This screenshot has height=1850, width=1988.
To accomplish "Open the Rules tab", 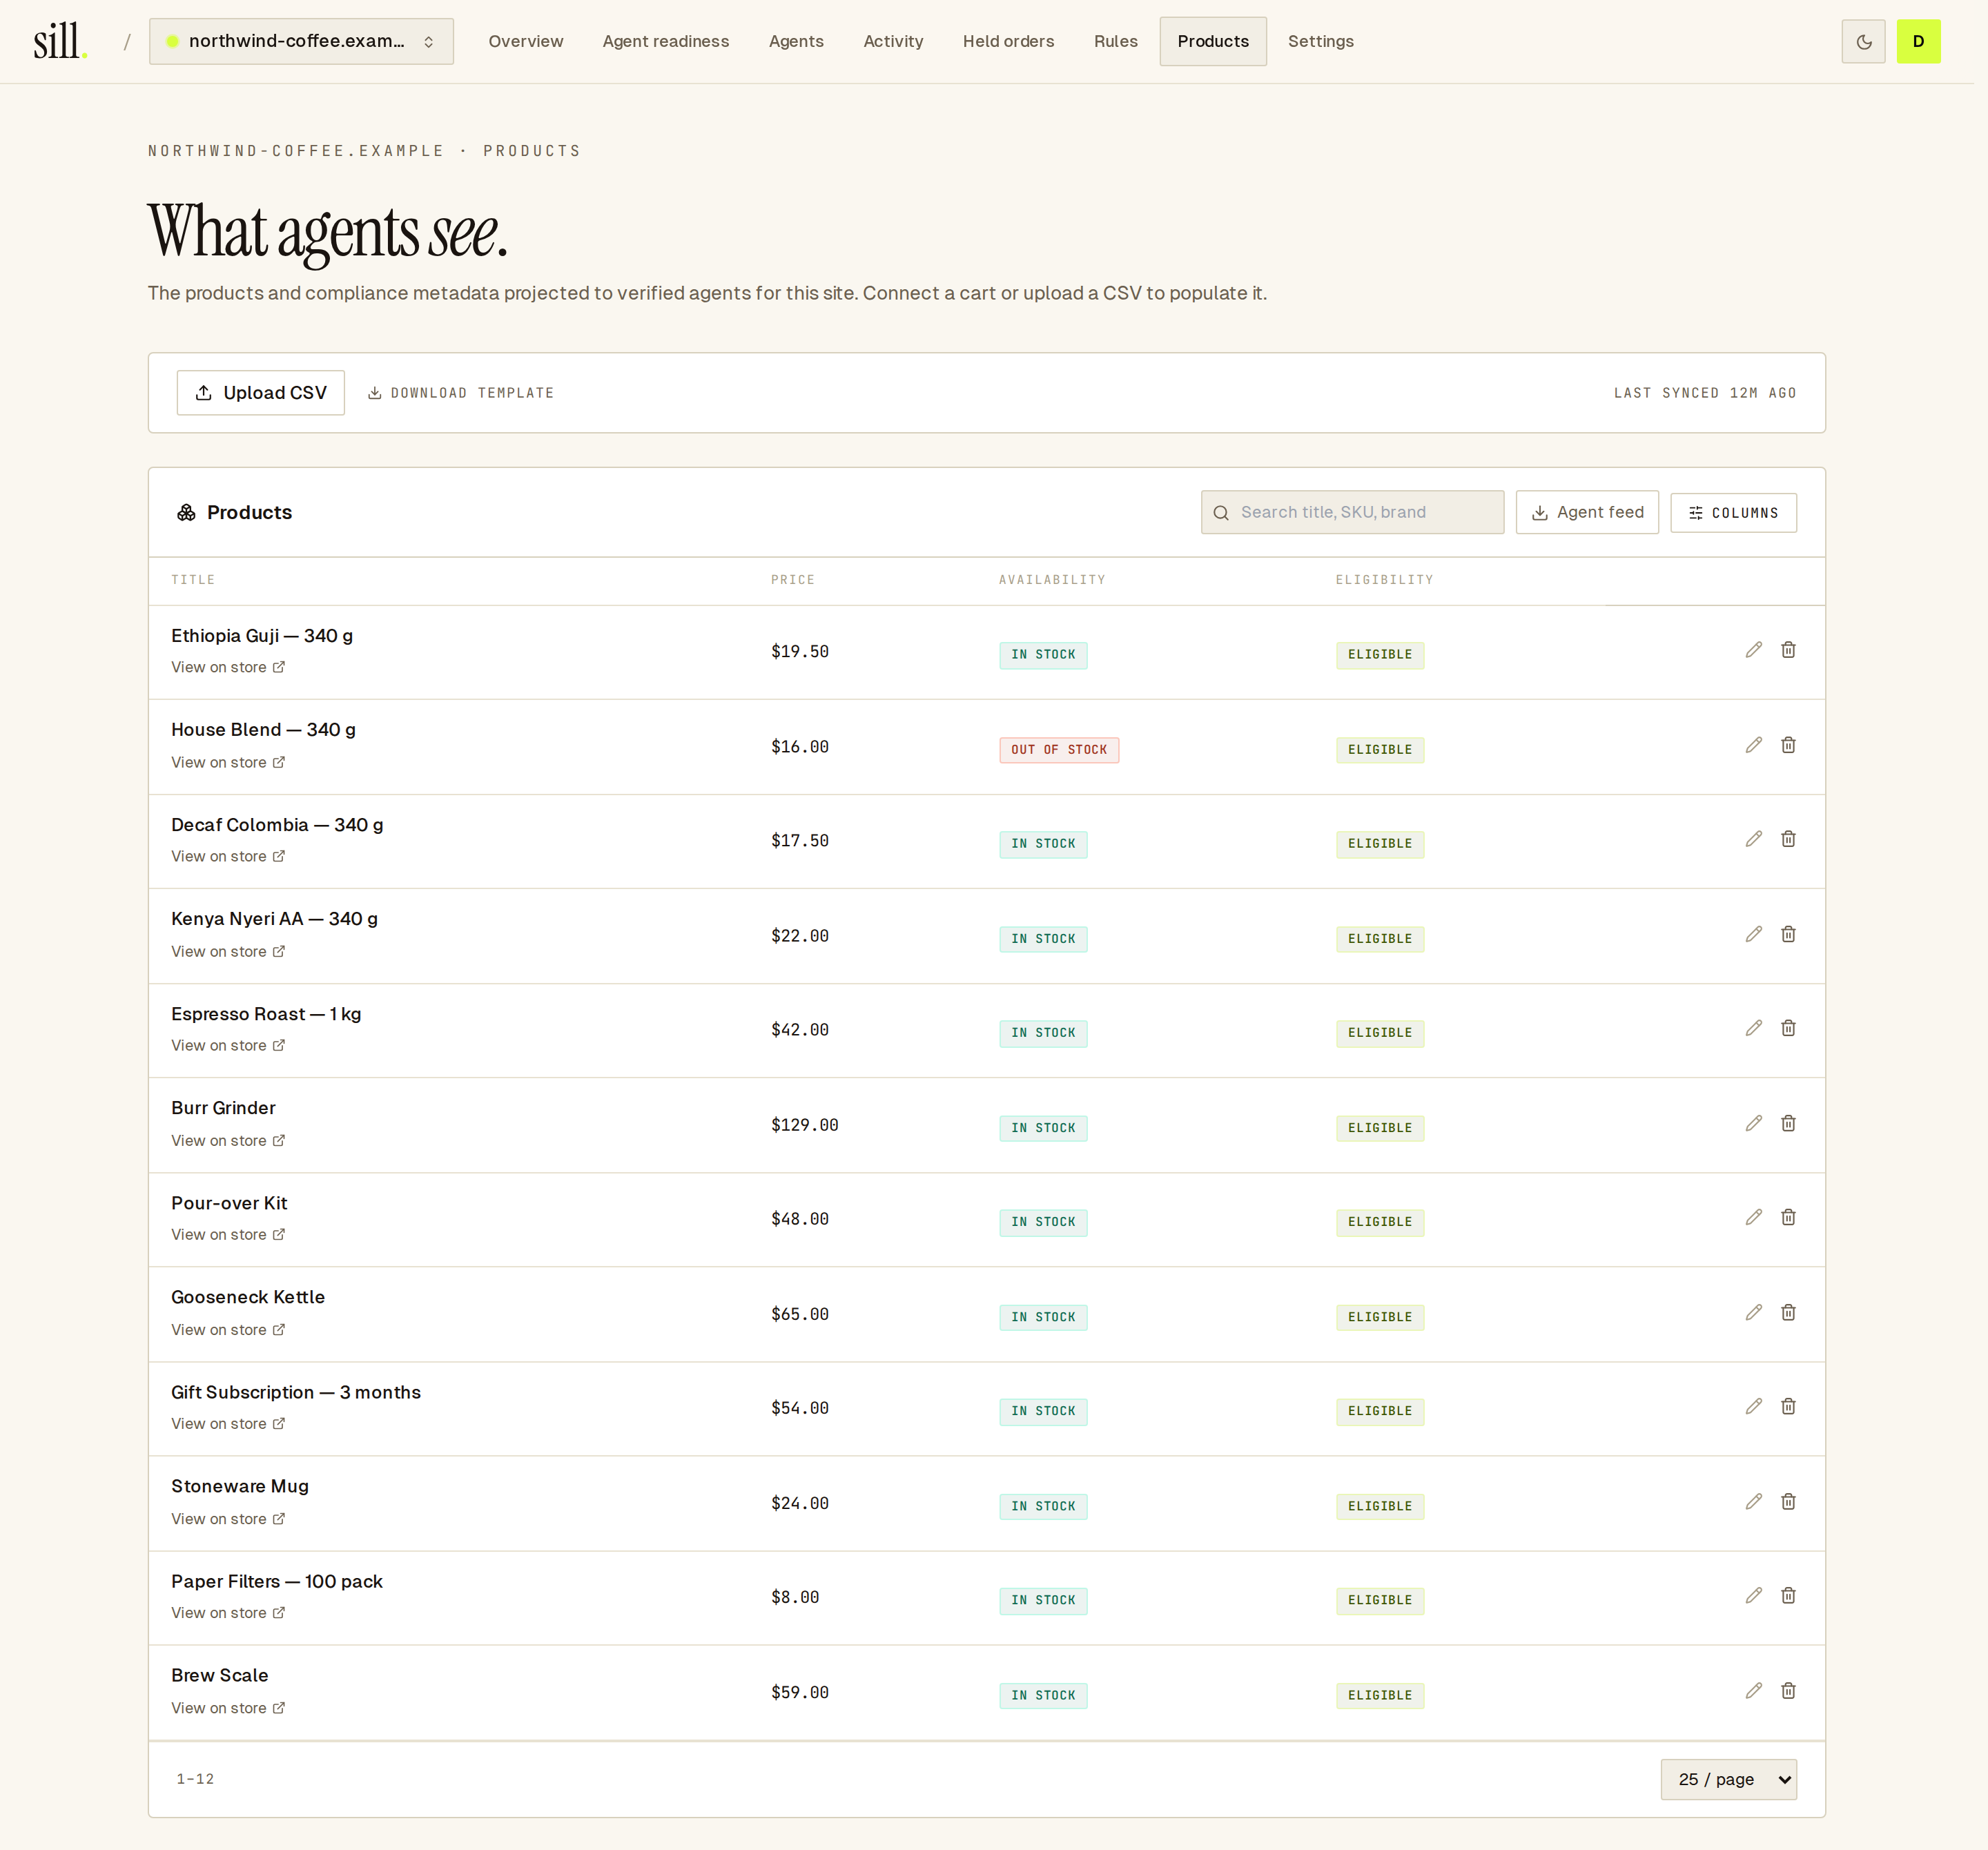I will click(x=1115, y=41).
